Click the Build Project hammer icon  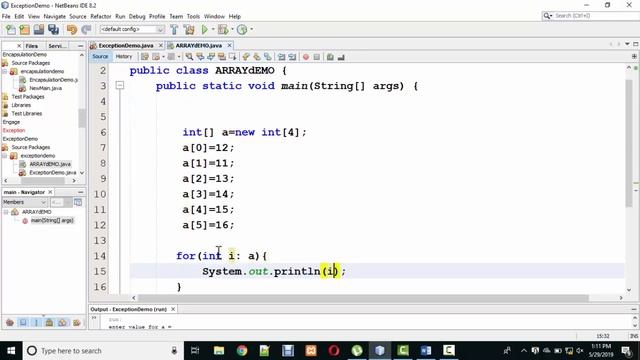click(x=174, y=29)
